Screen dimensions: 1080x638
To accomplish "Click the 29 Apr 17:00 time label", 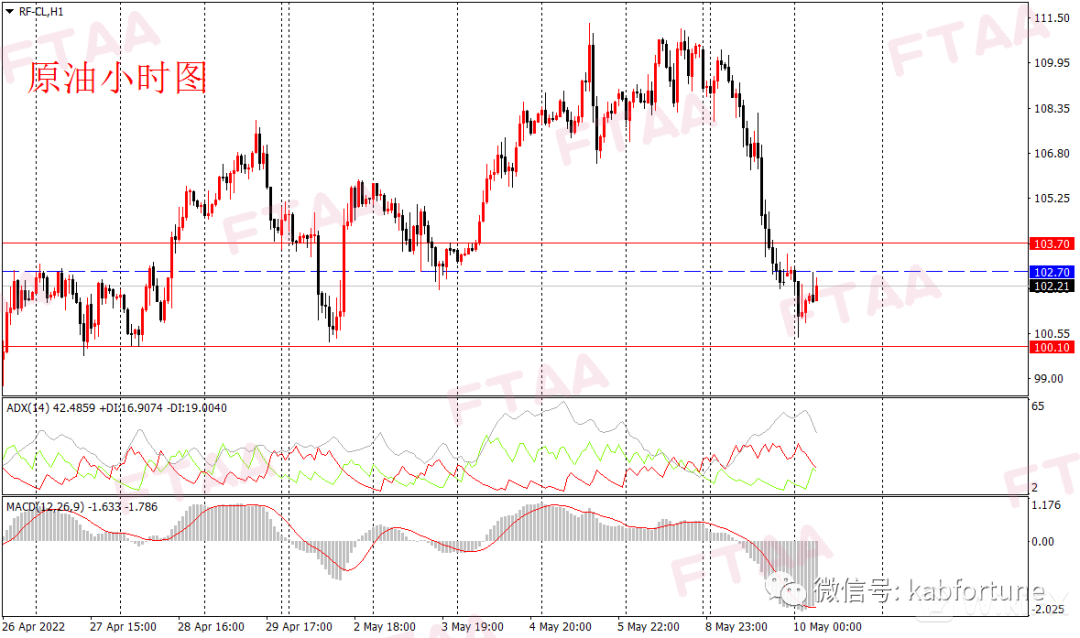I will pos(299,627).
